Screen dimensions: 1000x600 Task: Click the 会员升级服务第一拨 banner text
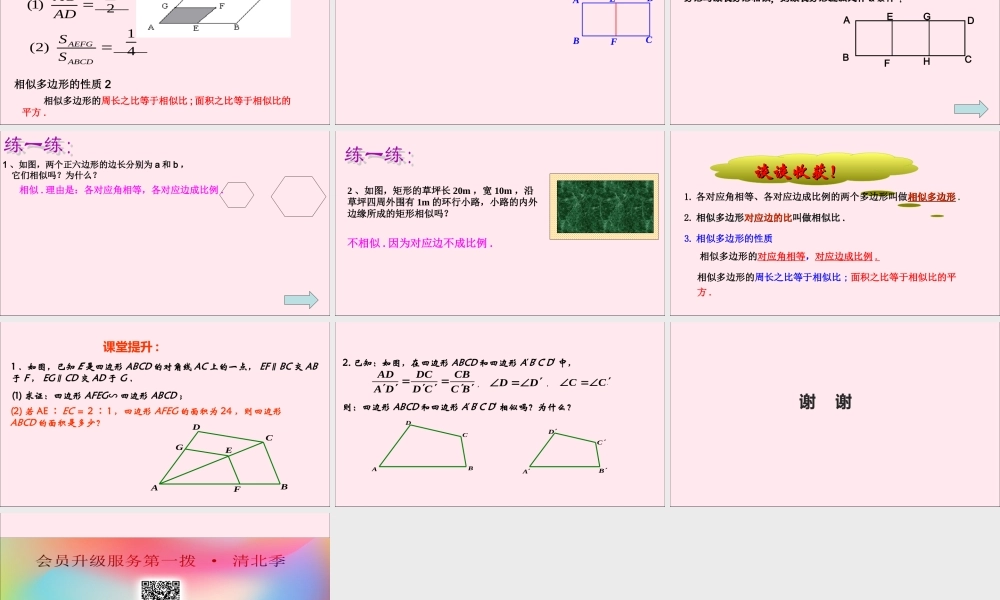(x=160, y=561)
